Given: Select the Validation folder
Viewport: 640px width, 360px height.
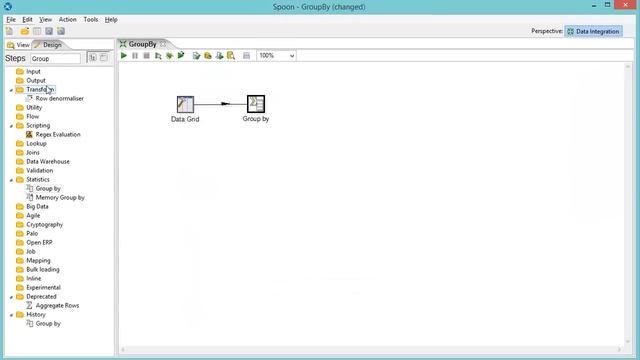Looking at the screenshot, I should click(39, 170).
